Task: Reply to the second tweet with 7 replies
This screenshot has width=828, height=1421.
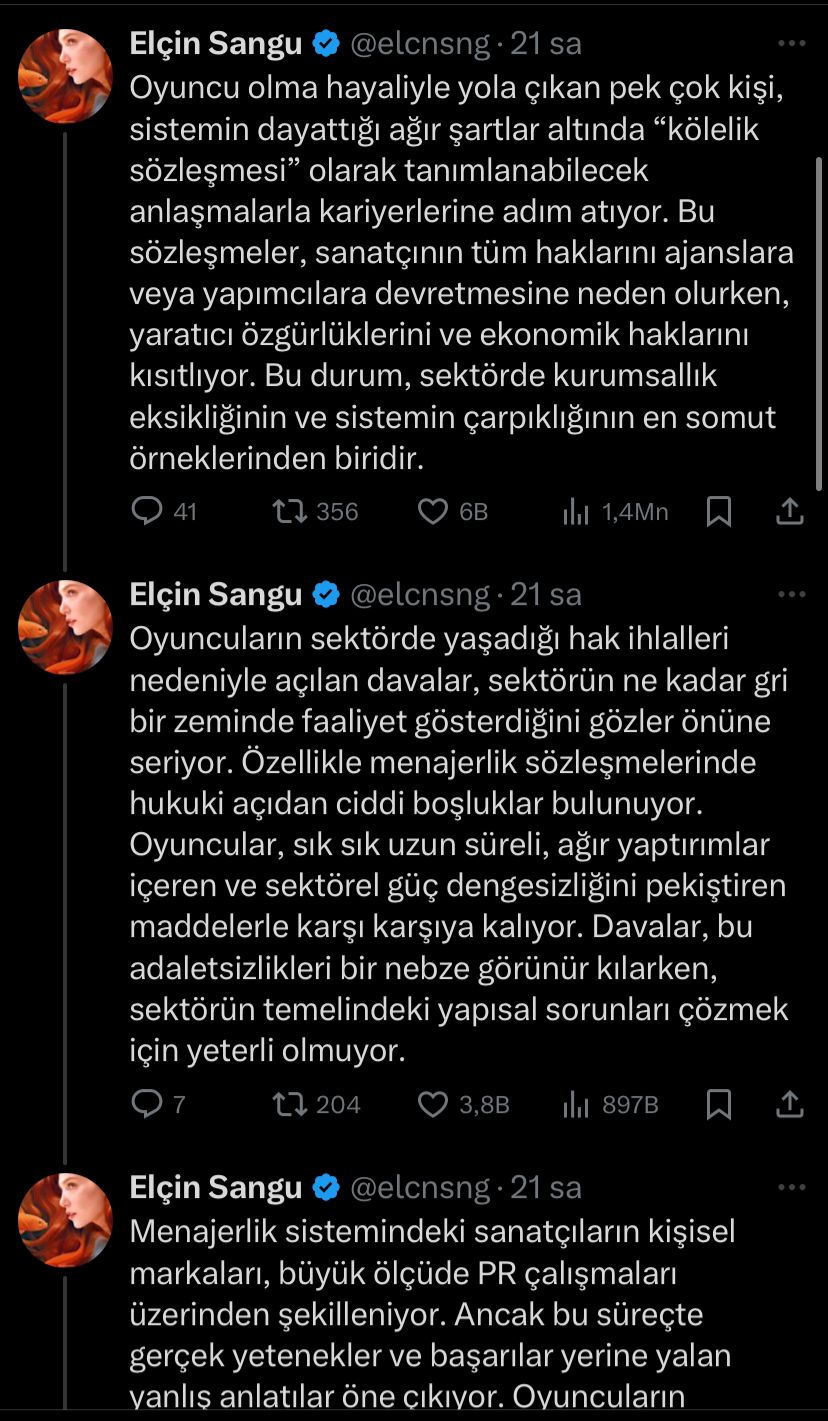Action: tap(147, 1104)
